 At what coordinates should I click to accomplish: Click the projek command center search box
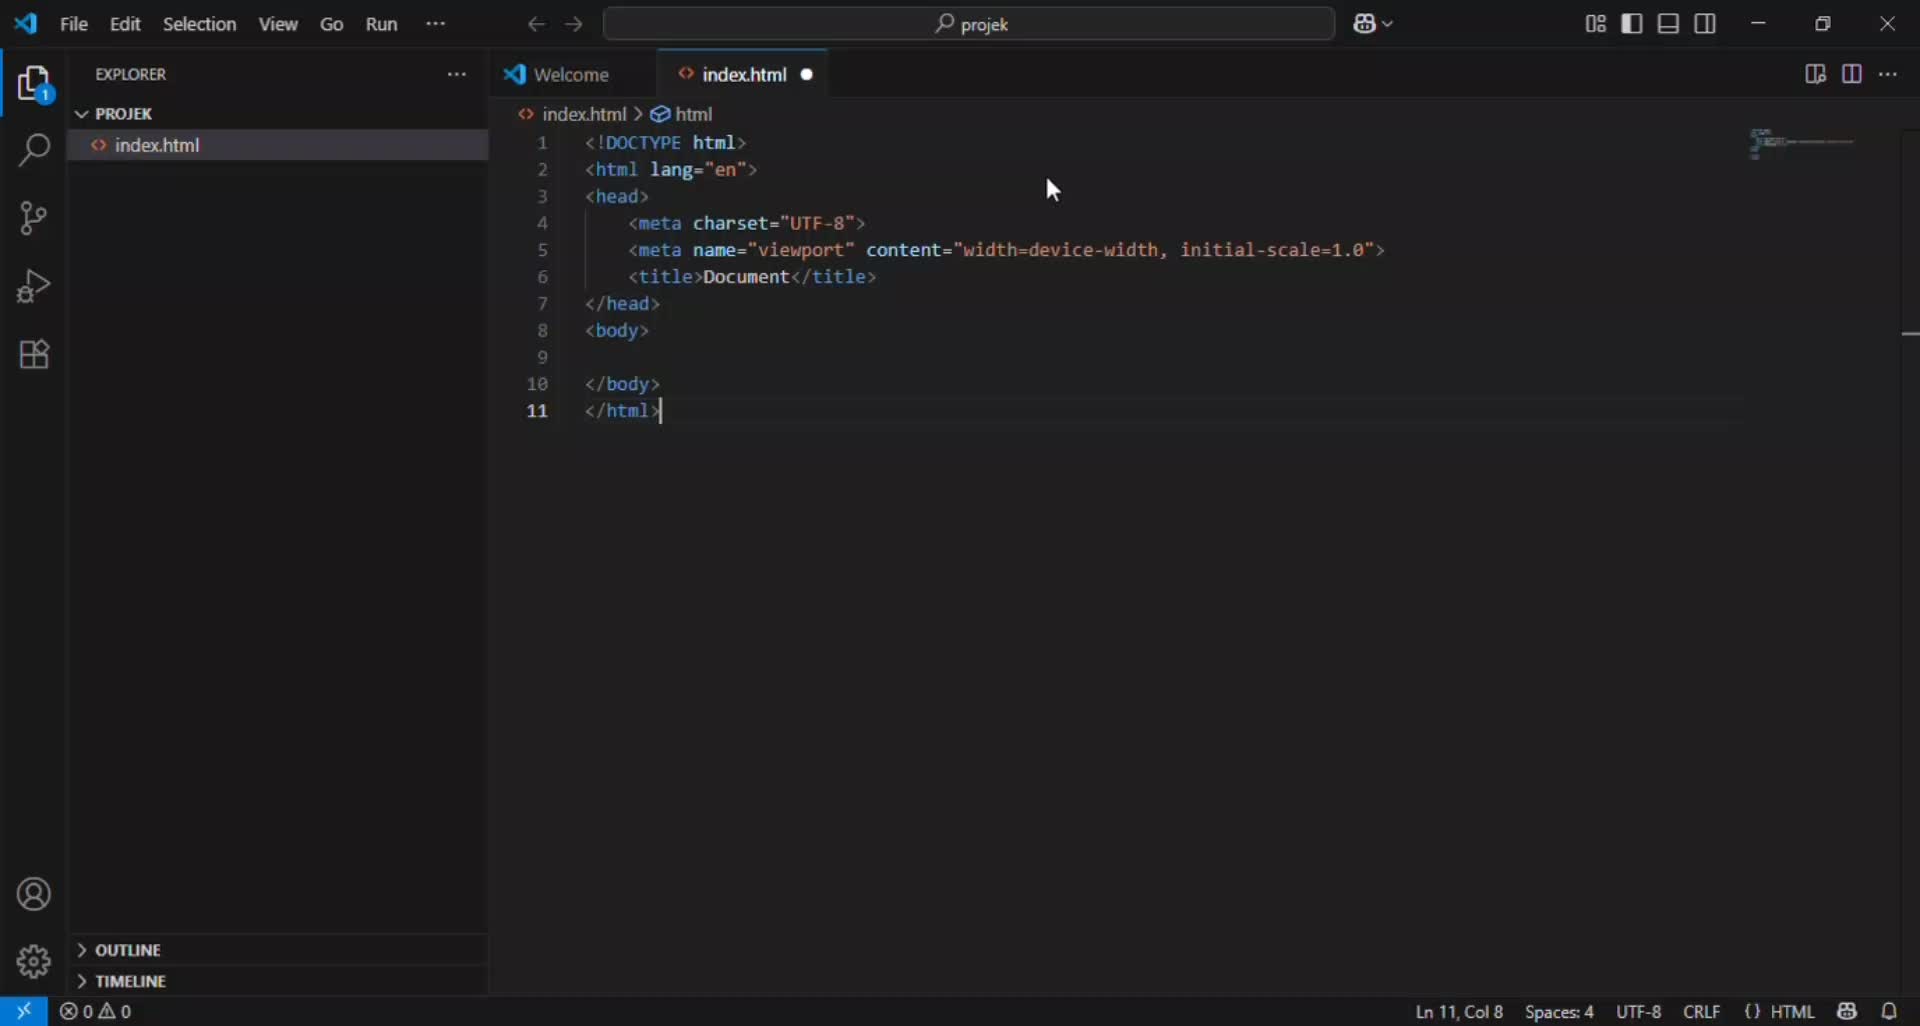tap(969, 24)
